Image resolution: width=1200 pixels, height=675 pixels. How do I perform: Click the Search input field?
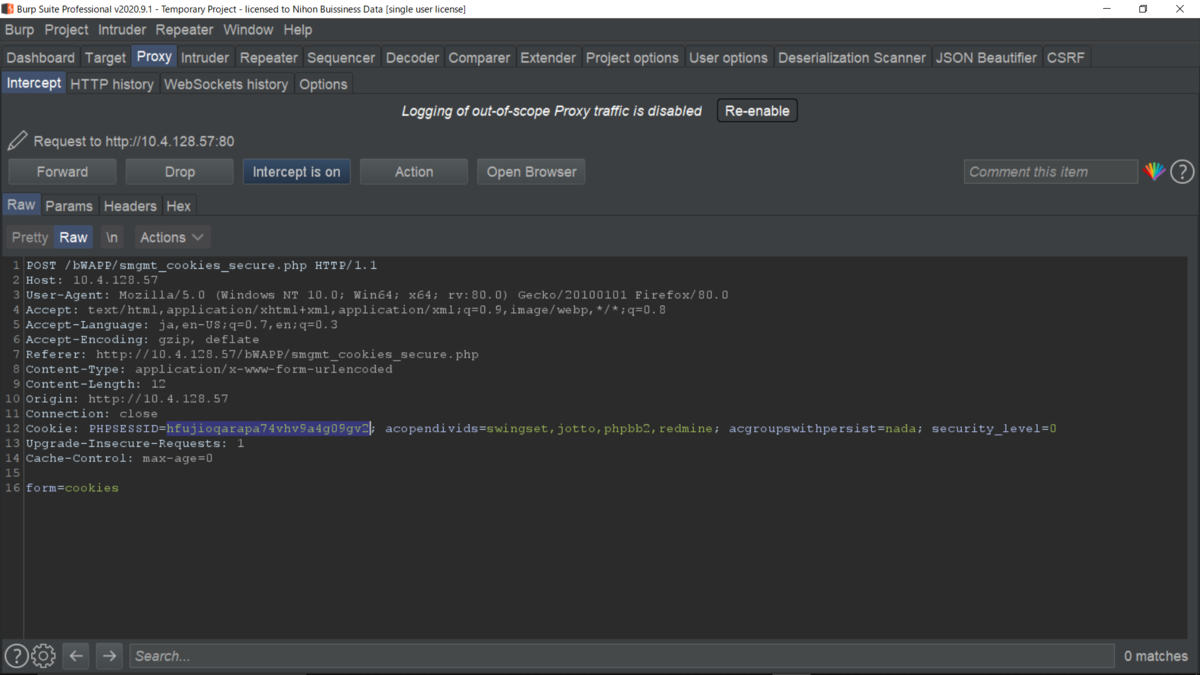coord(621,656)
